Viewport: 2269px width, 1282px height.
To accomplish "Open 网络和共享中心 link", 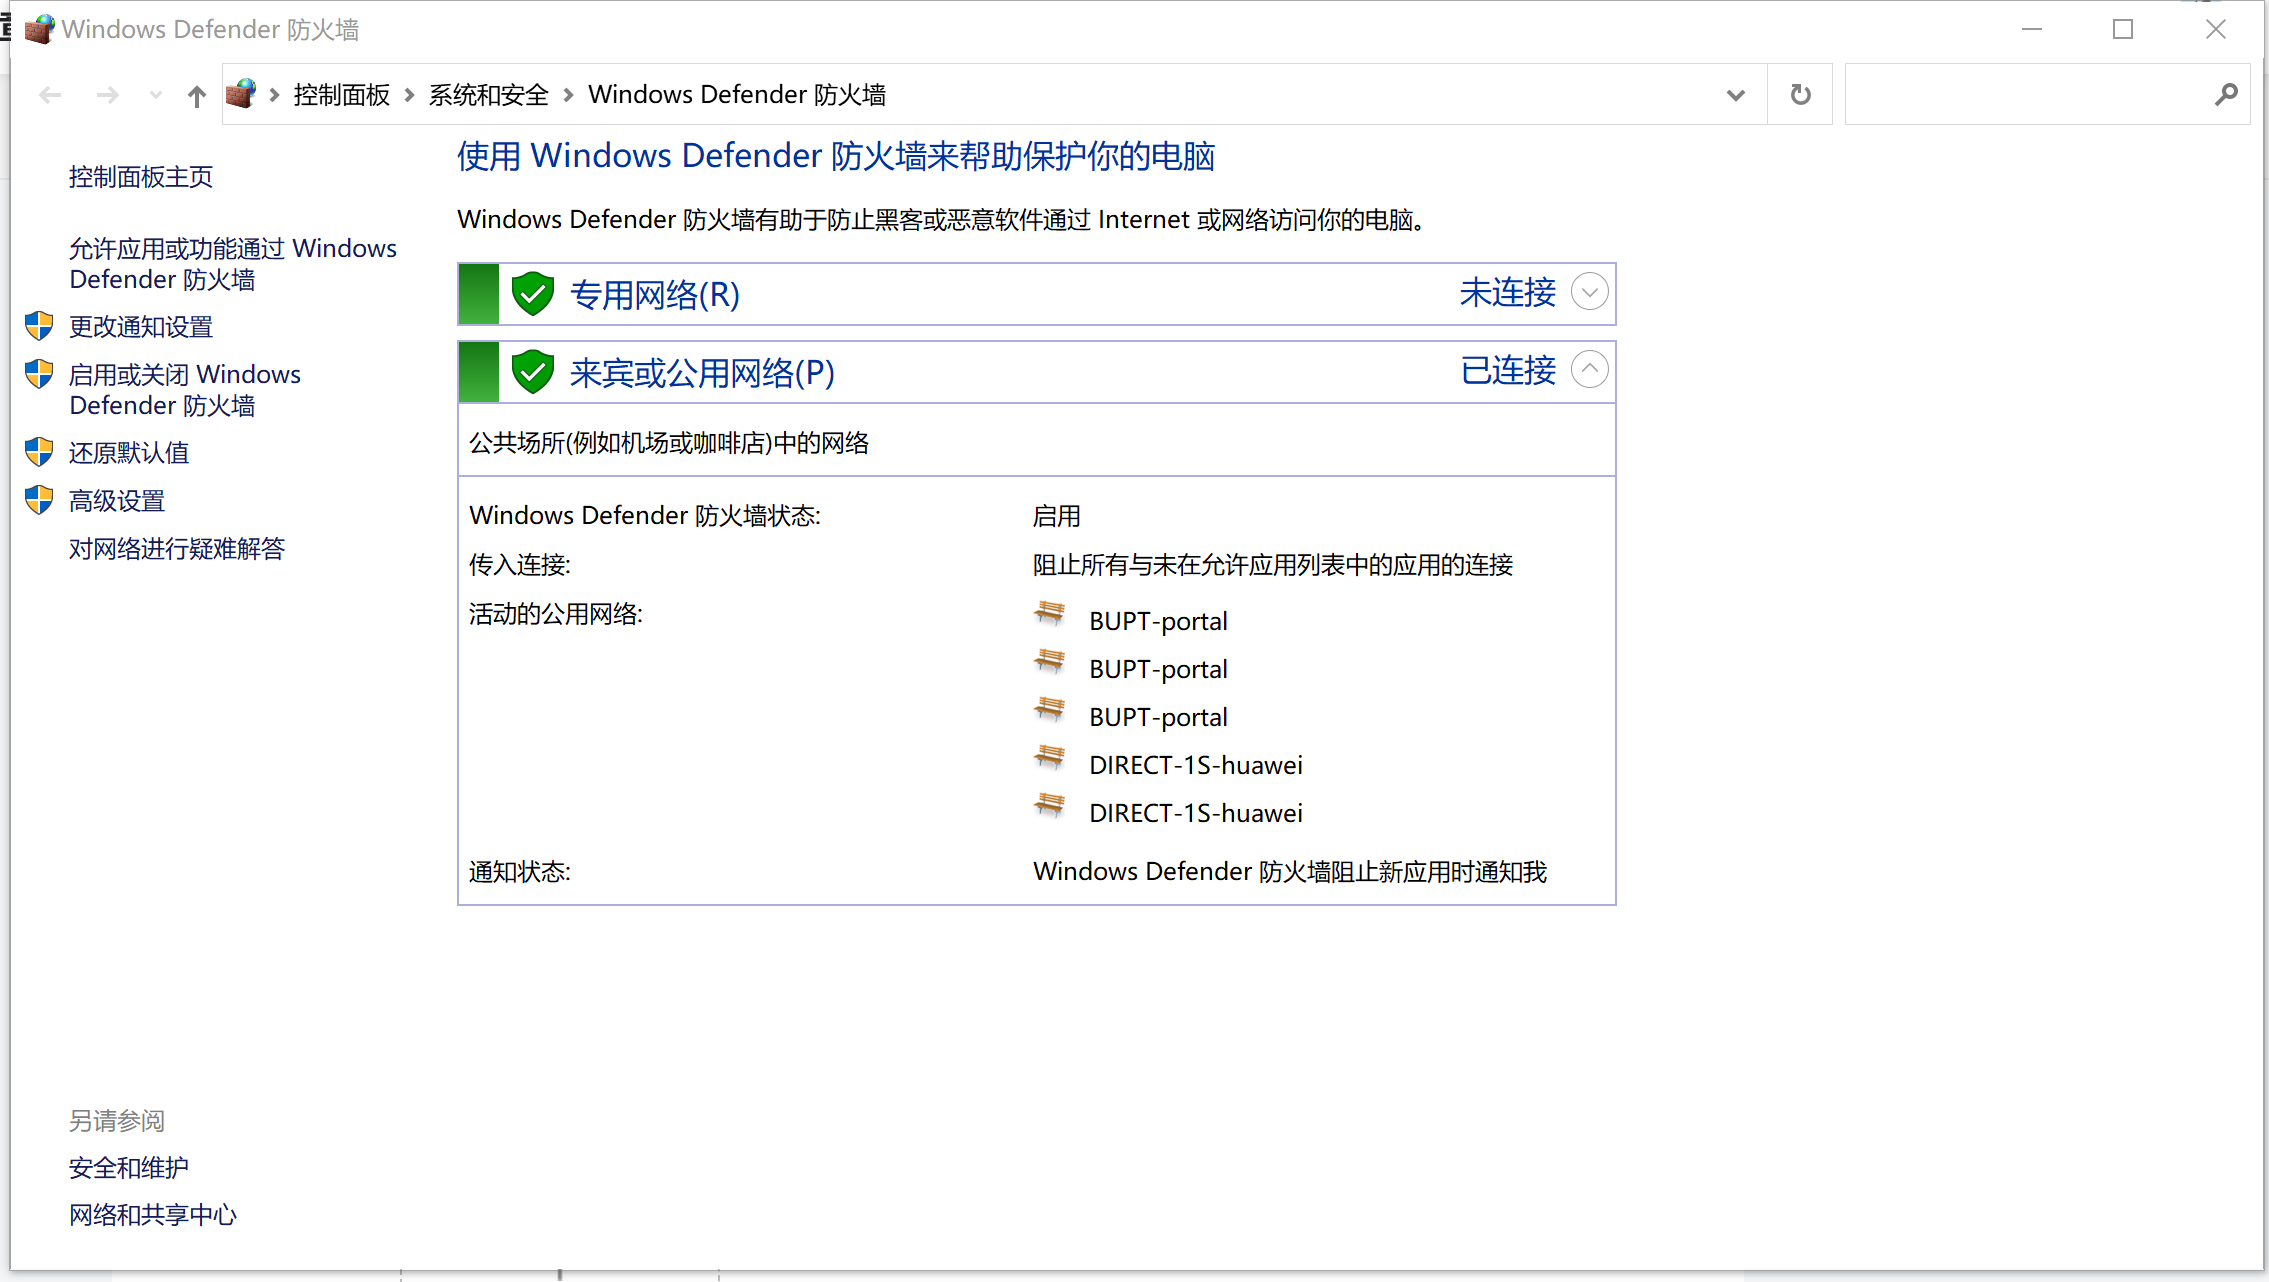I will pyautogui.click(x=152, y=1213).
